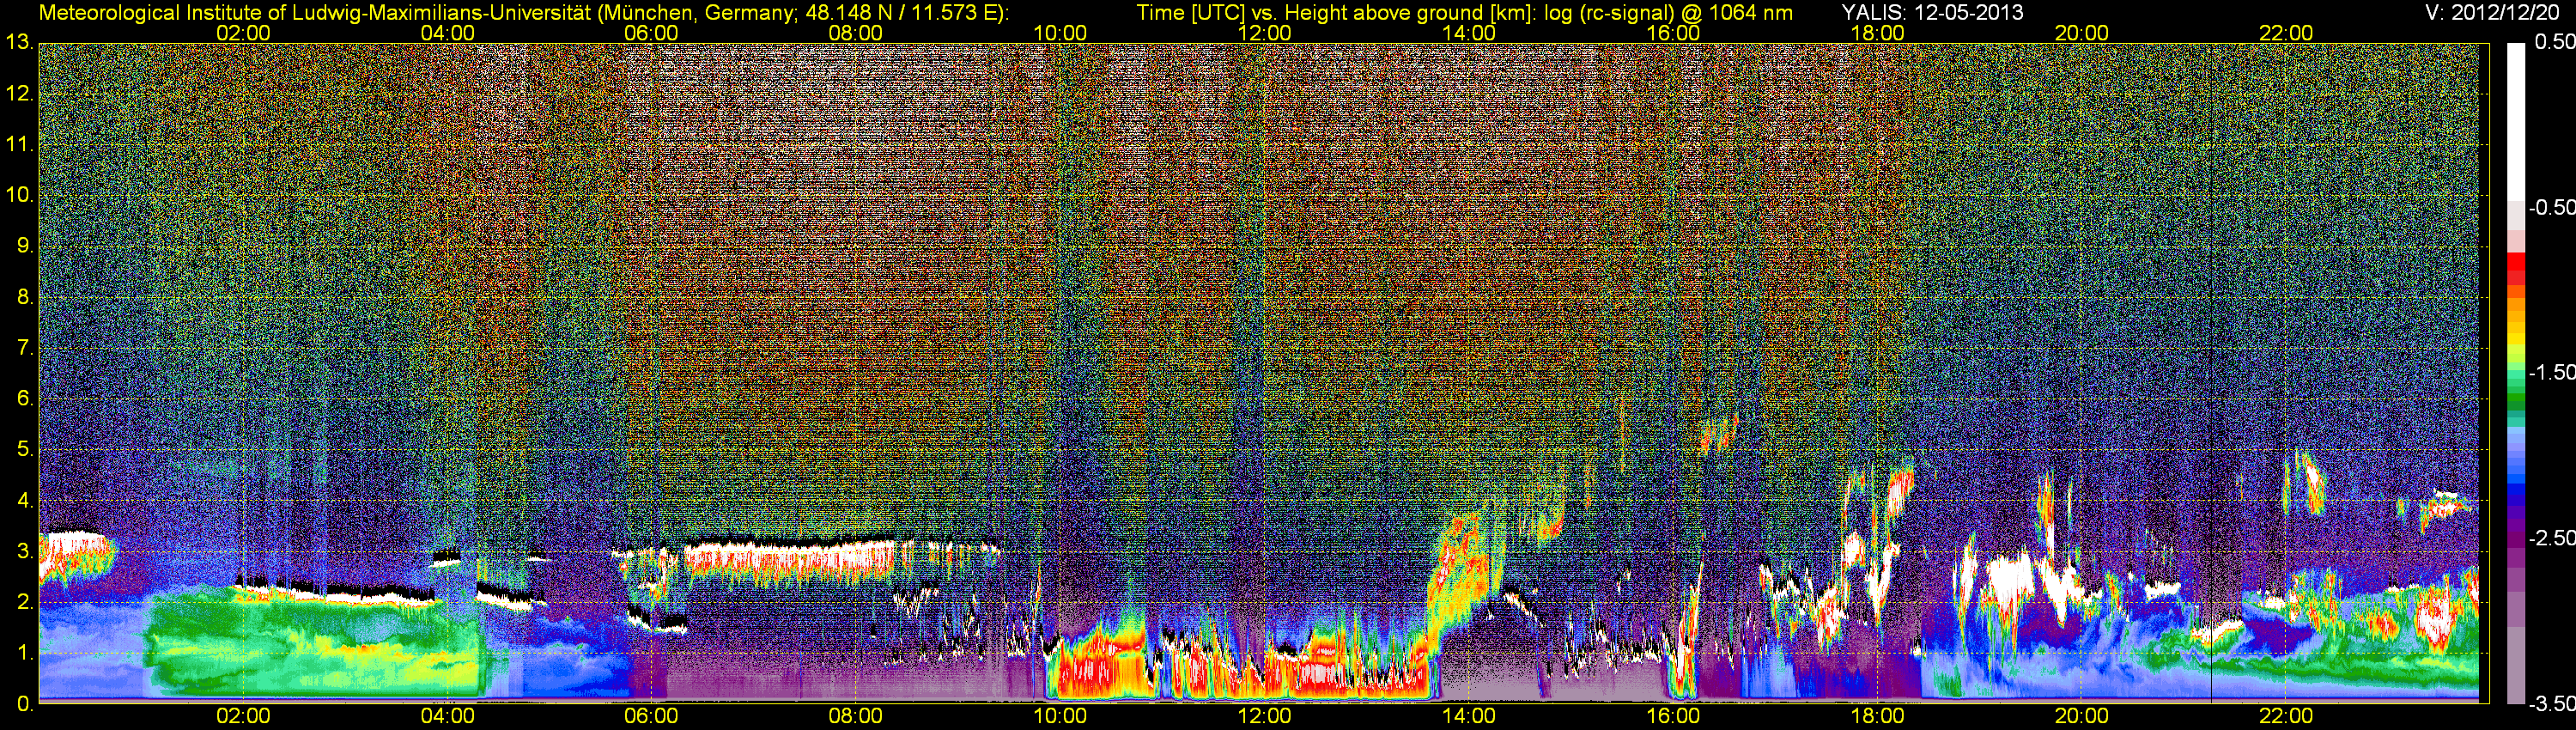Click the -1.50 colorbar scale value
2576x730 pixels.
pos(2551,372)
